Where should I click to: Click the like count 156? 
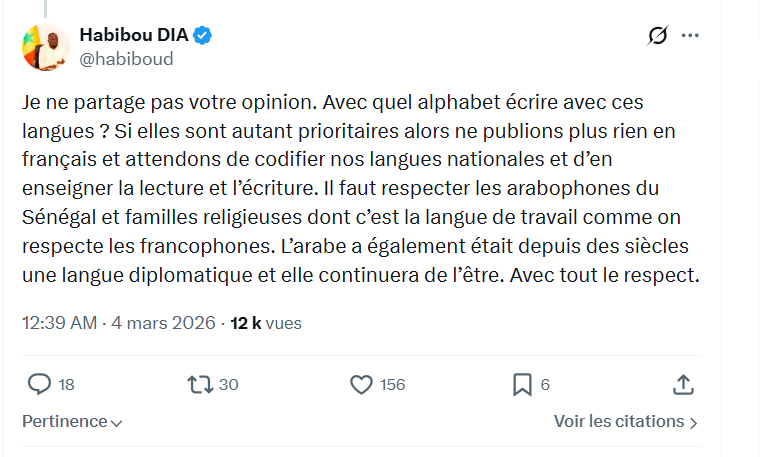click(393, 384)
